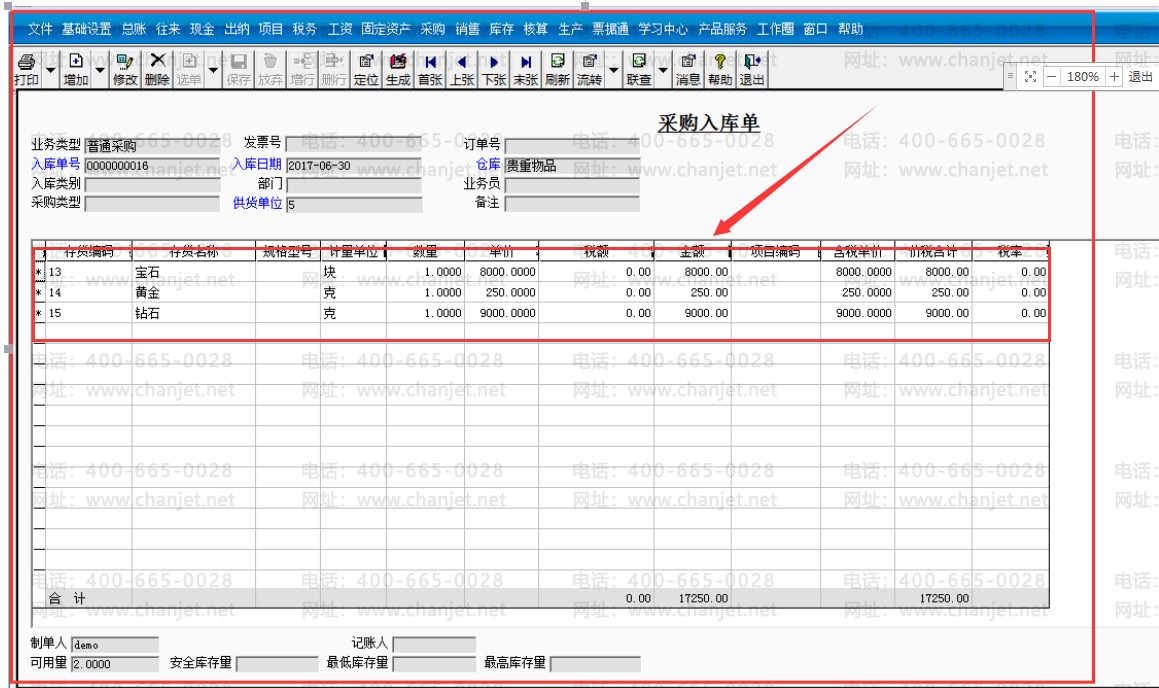Click the 备注 input field
This screenshot has height=688, width=1159.
point(572,204)
